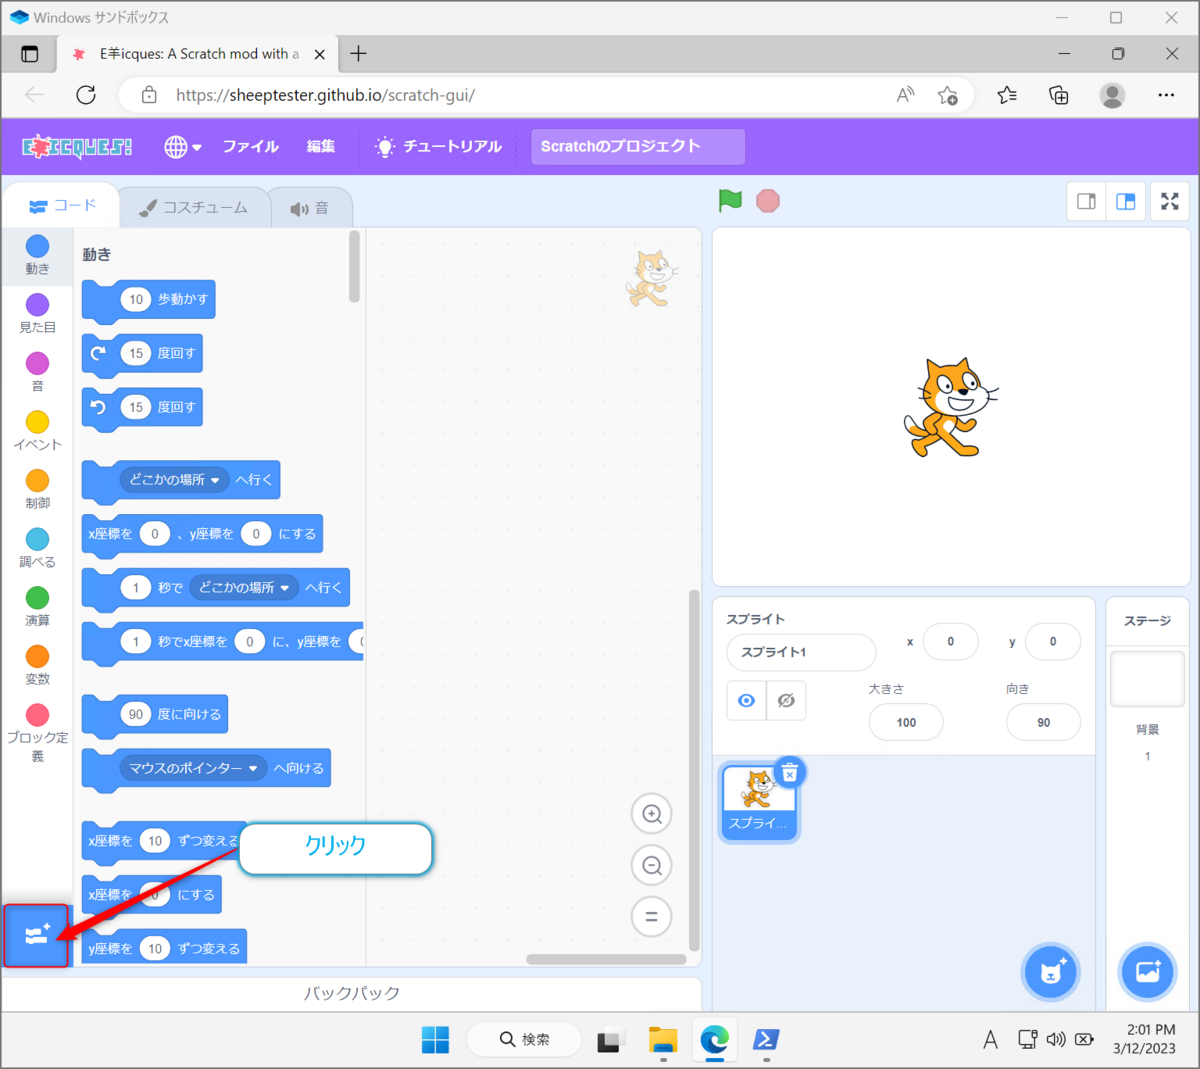Image resolution: width=1200 pixels, height=1069 pixels.
Task: Open the choose sprite cat button
Action: pyautogui.click(x=1051, y=971)
